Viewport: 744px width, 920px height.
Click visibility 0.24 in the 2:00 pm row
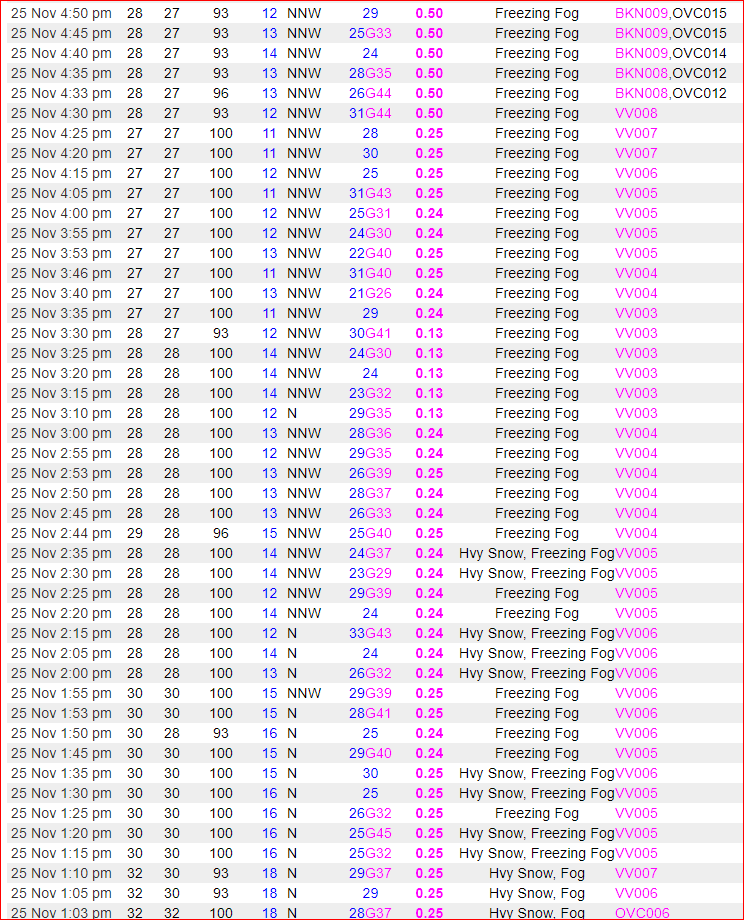pos(430,673)
